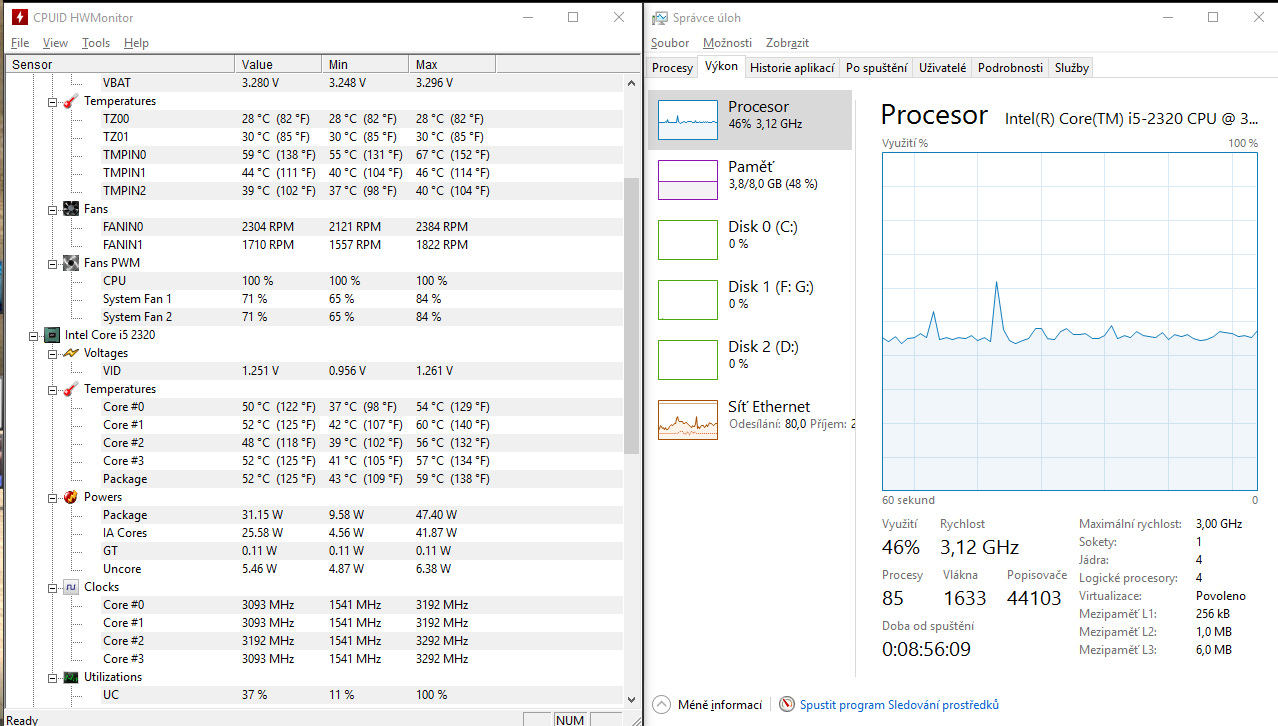Viewport: 1278px width, 726px height.
Task: Select the TMPIN0 sensor row
Action: pyautogui.click(x=313, y=155)
